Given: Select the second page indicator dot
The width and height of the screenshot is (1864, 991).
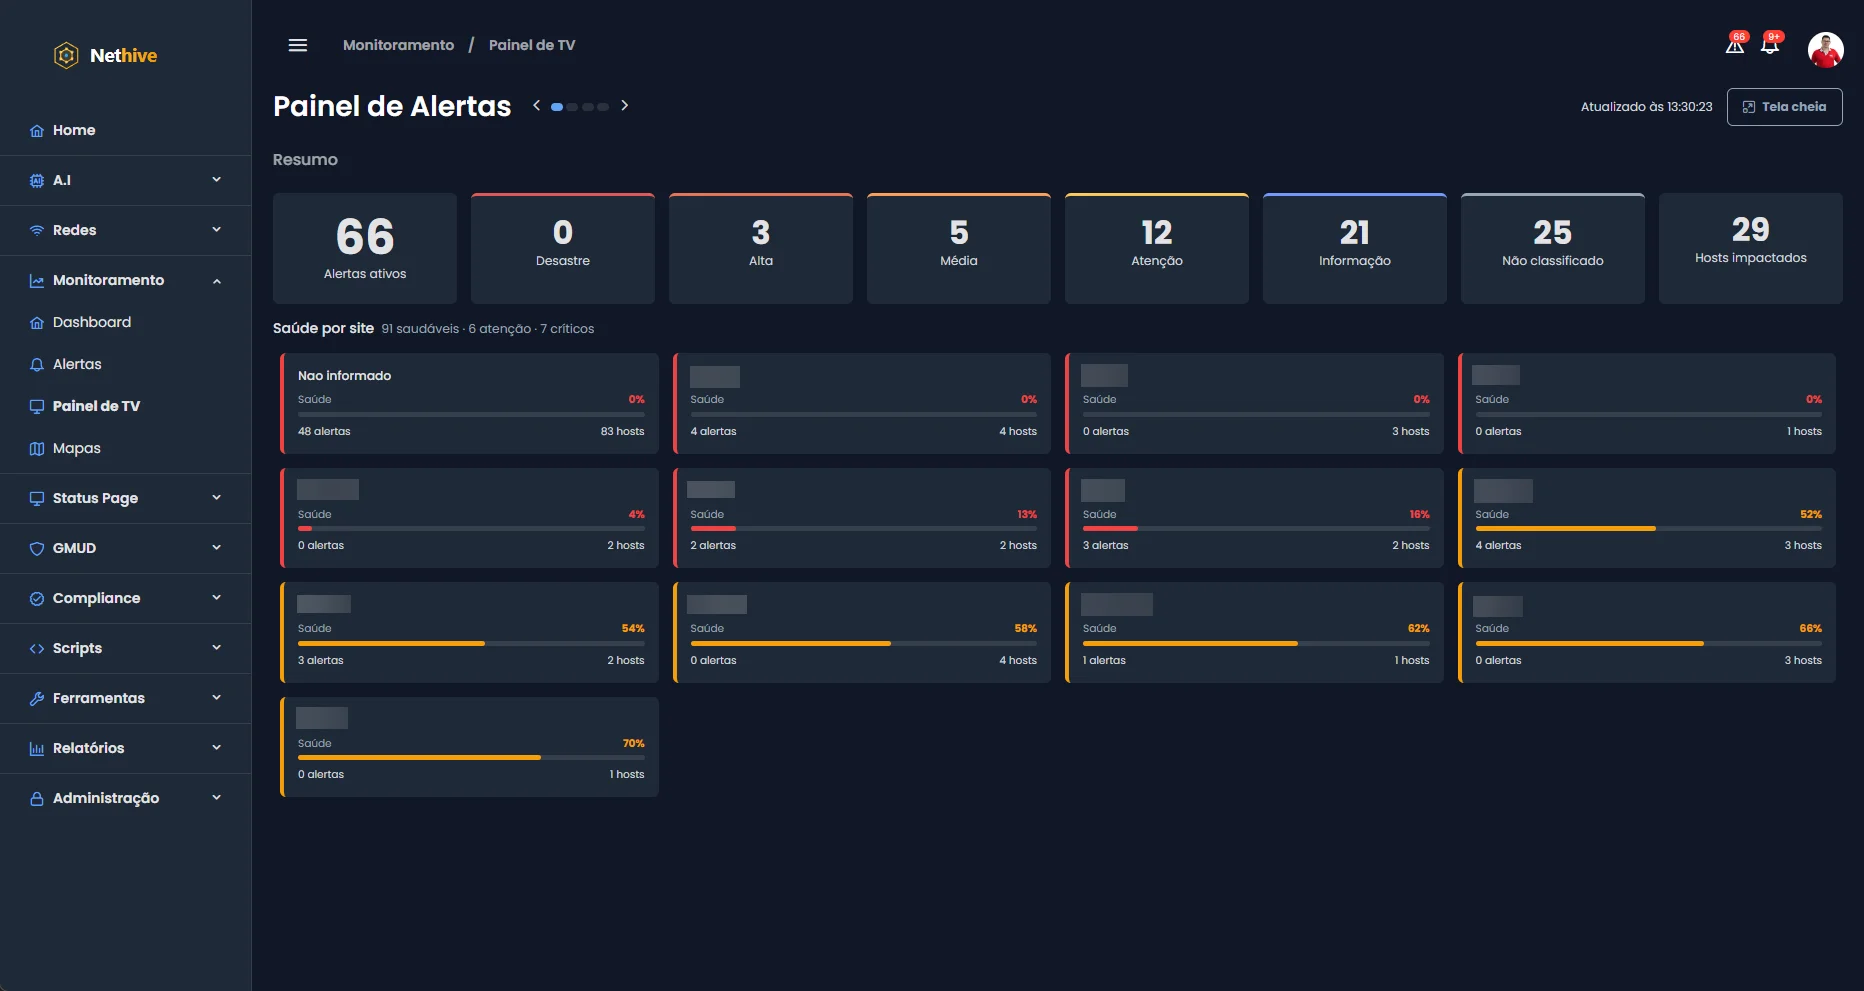Looking at the screenshot, I should point(572,107).
